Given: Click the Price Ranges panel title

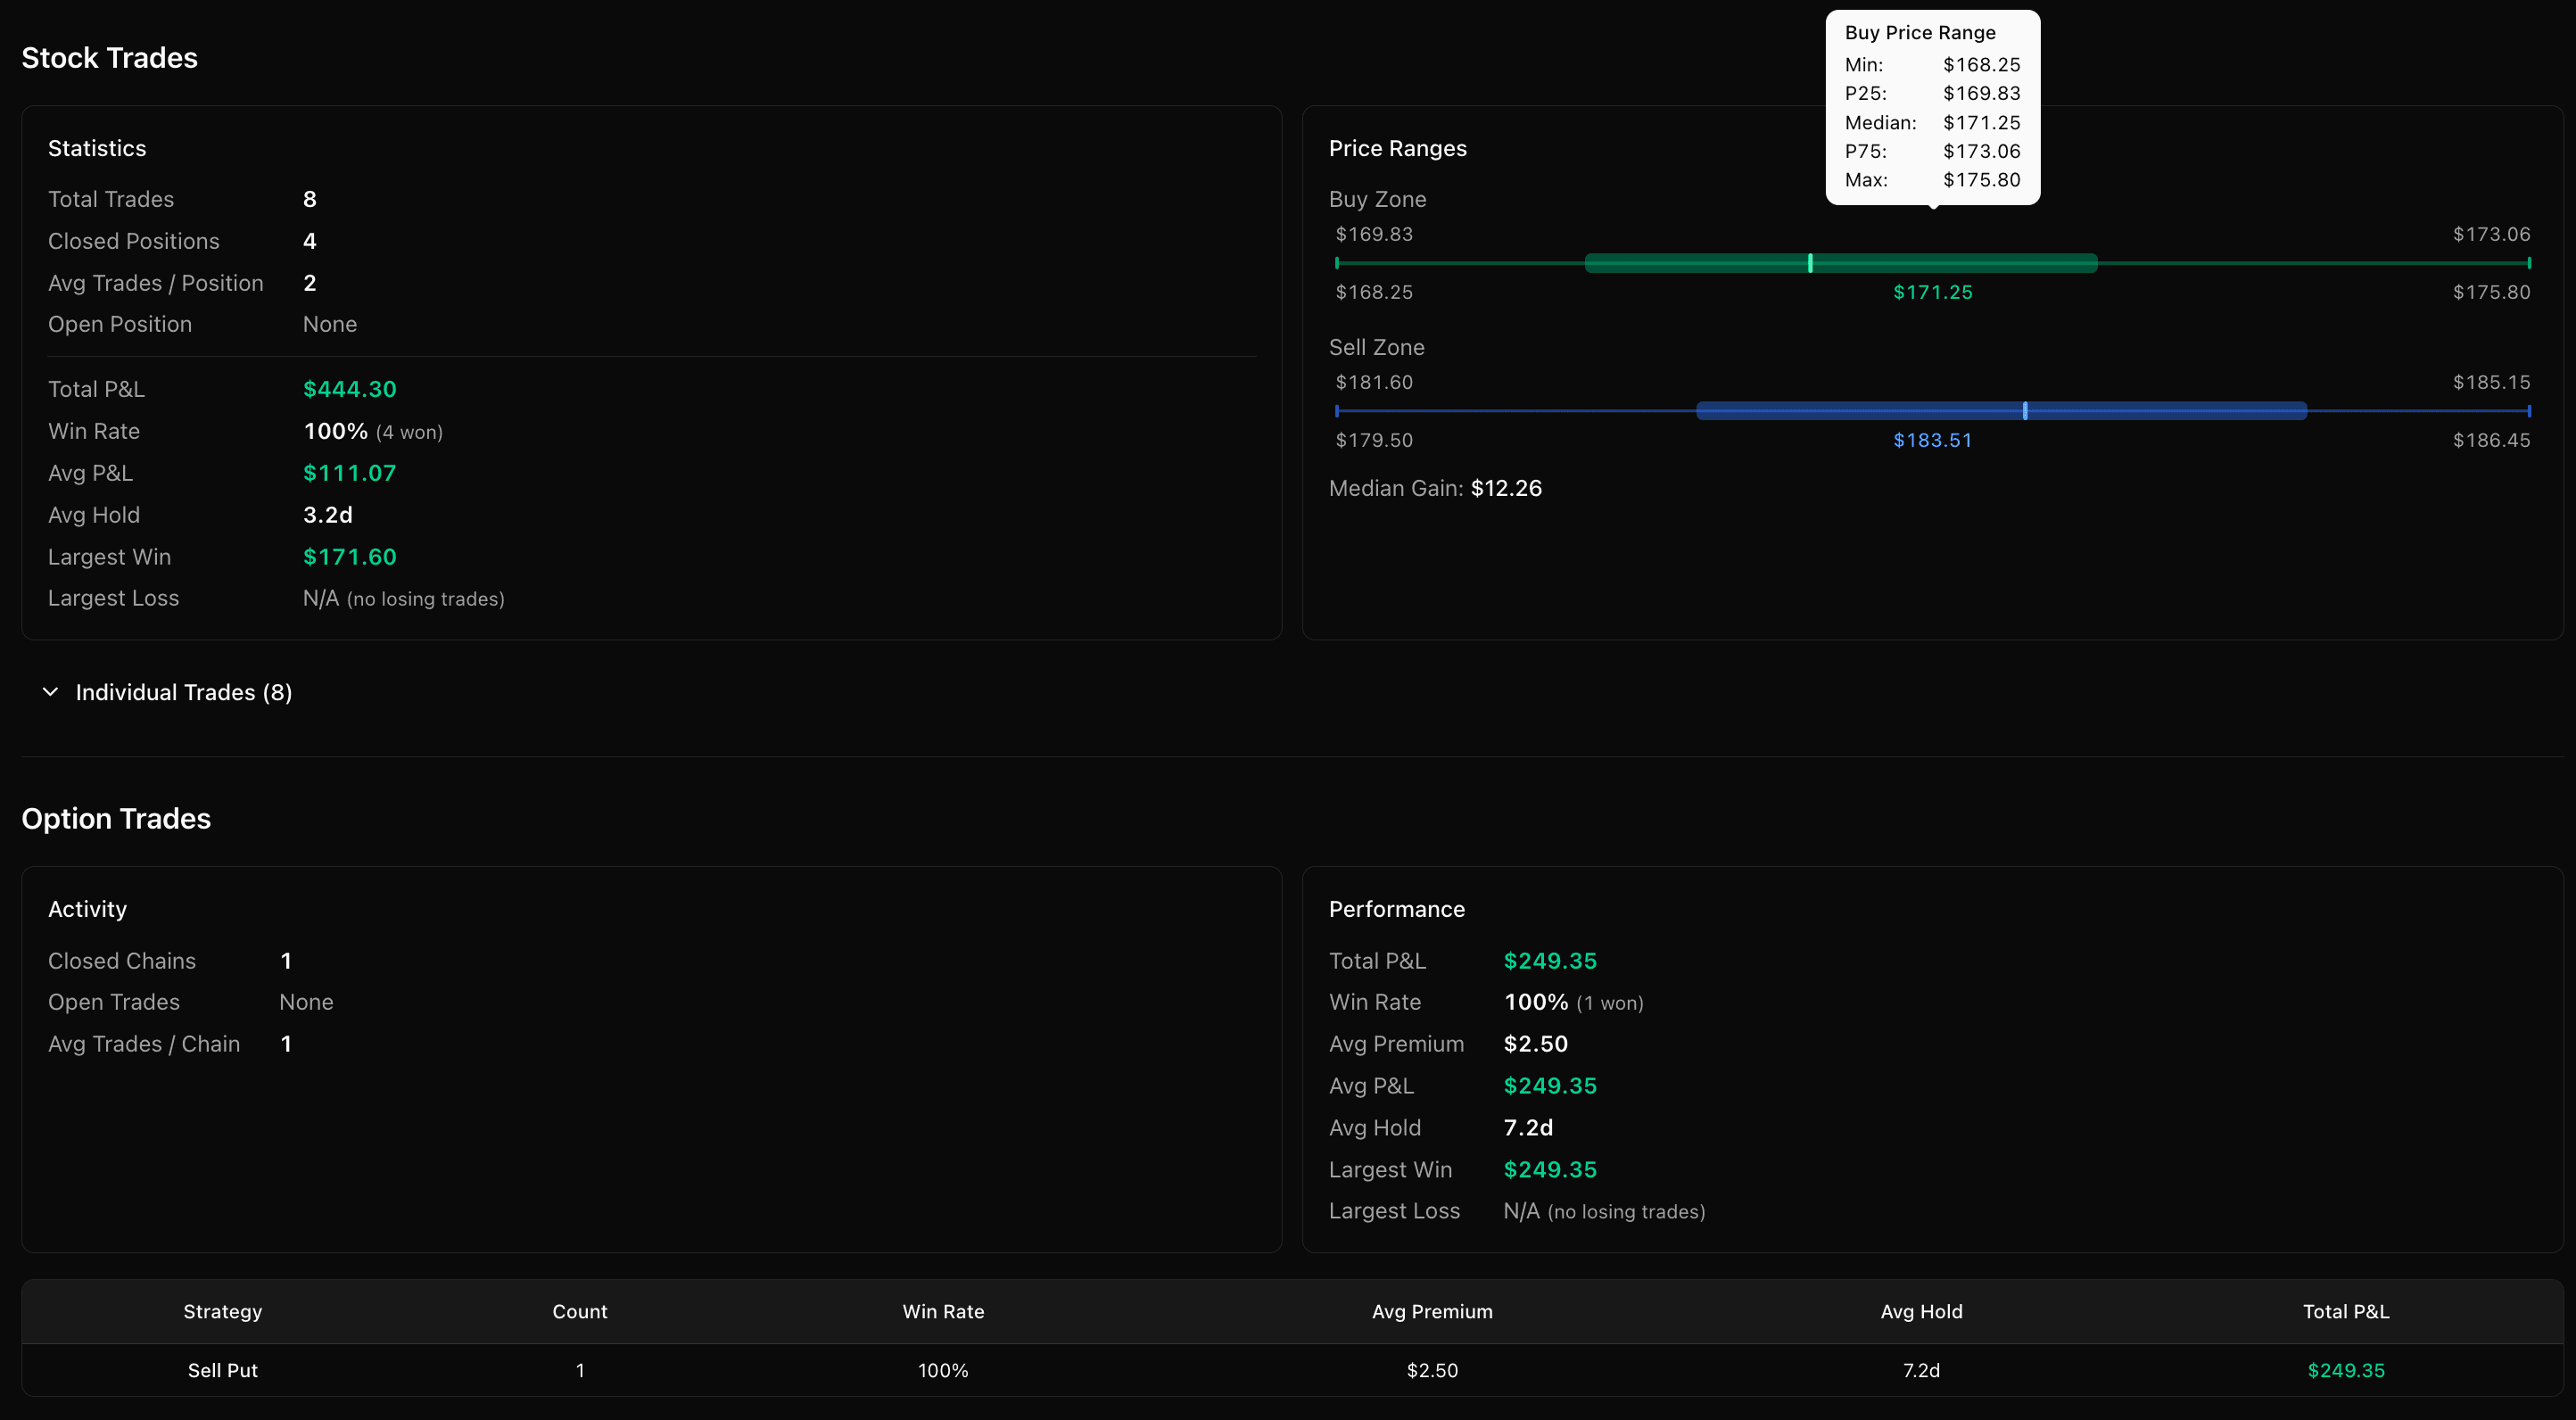Looking at the screenshot, I should [x=1397, y=148].
